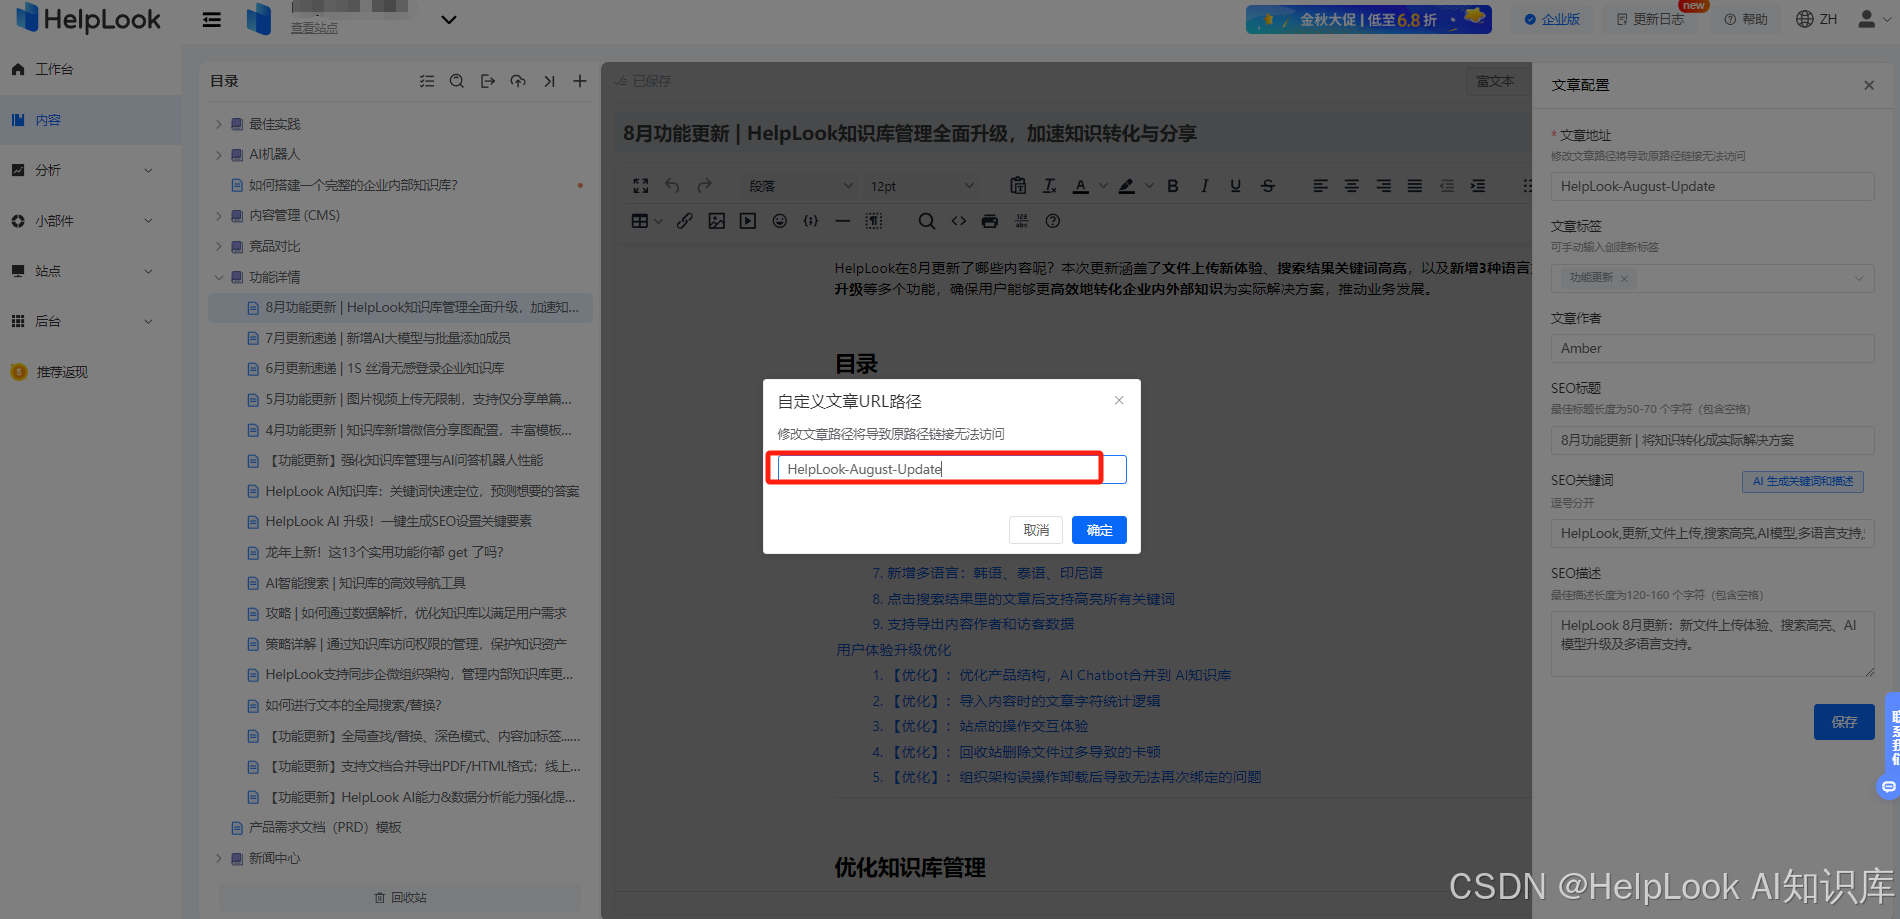Apply underline formatting
1900x919 pixels.
pos(1236,186)
